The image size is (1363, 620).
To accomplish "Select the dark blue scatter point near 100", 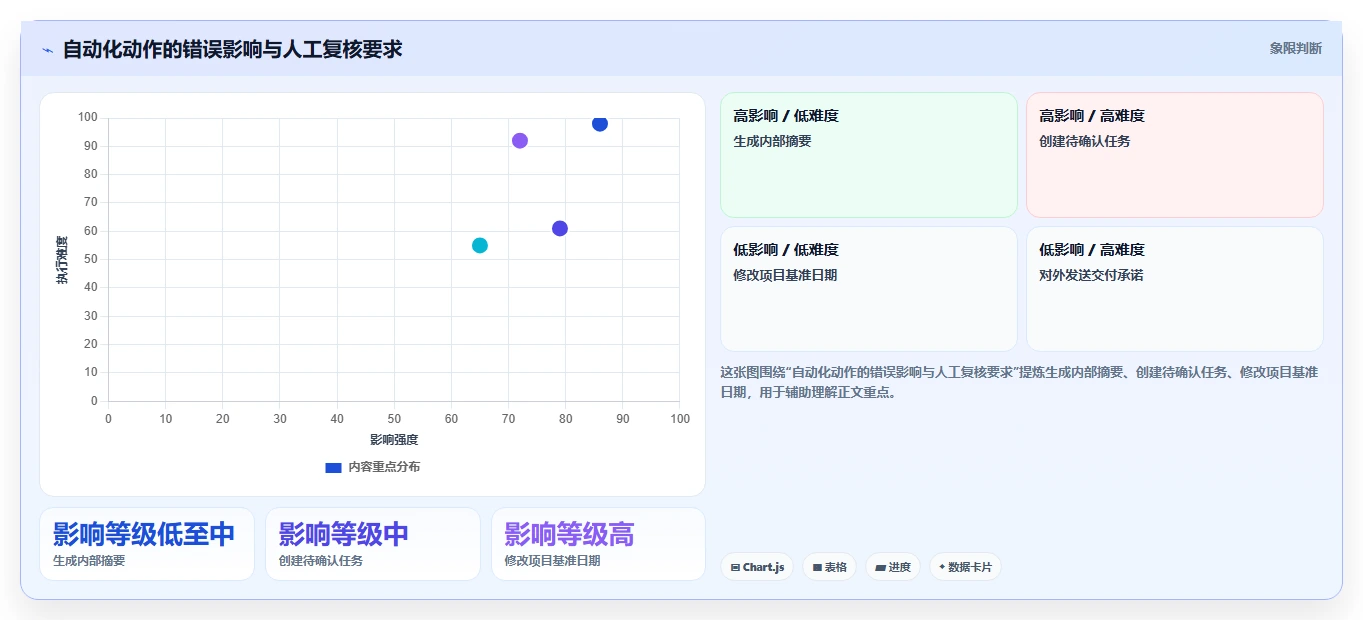I will [600, 123].
